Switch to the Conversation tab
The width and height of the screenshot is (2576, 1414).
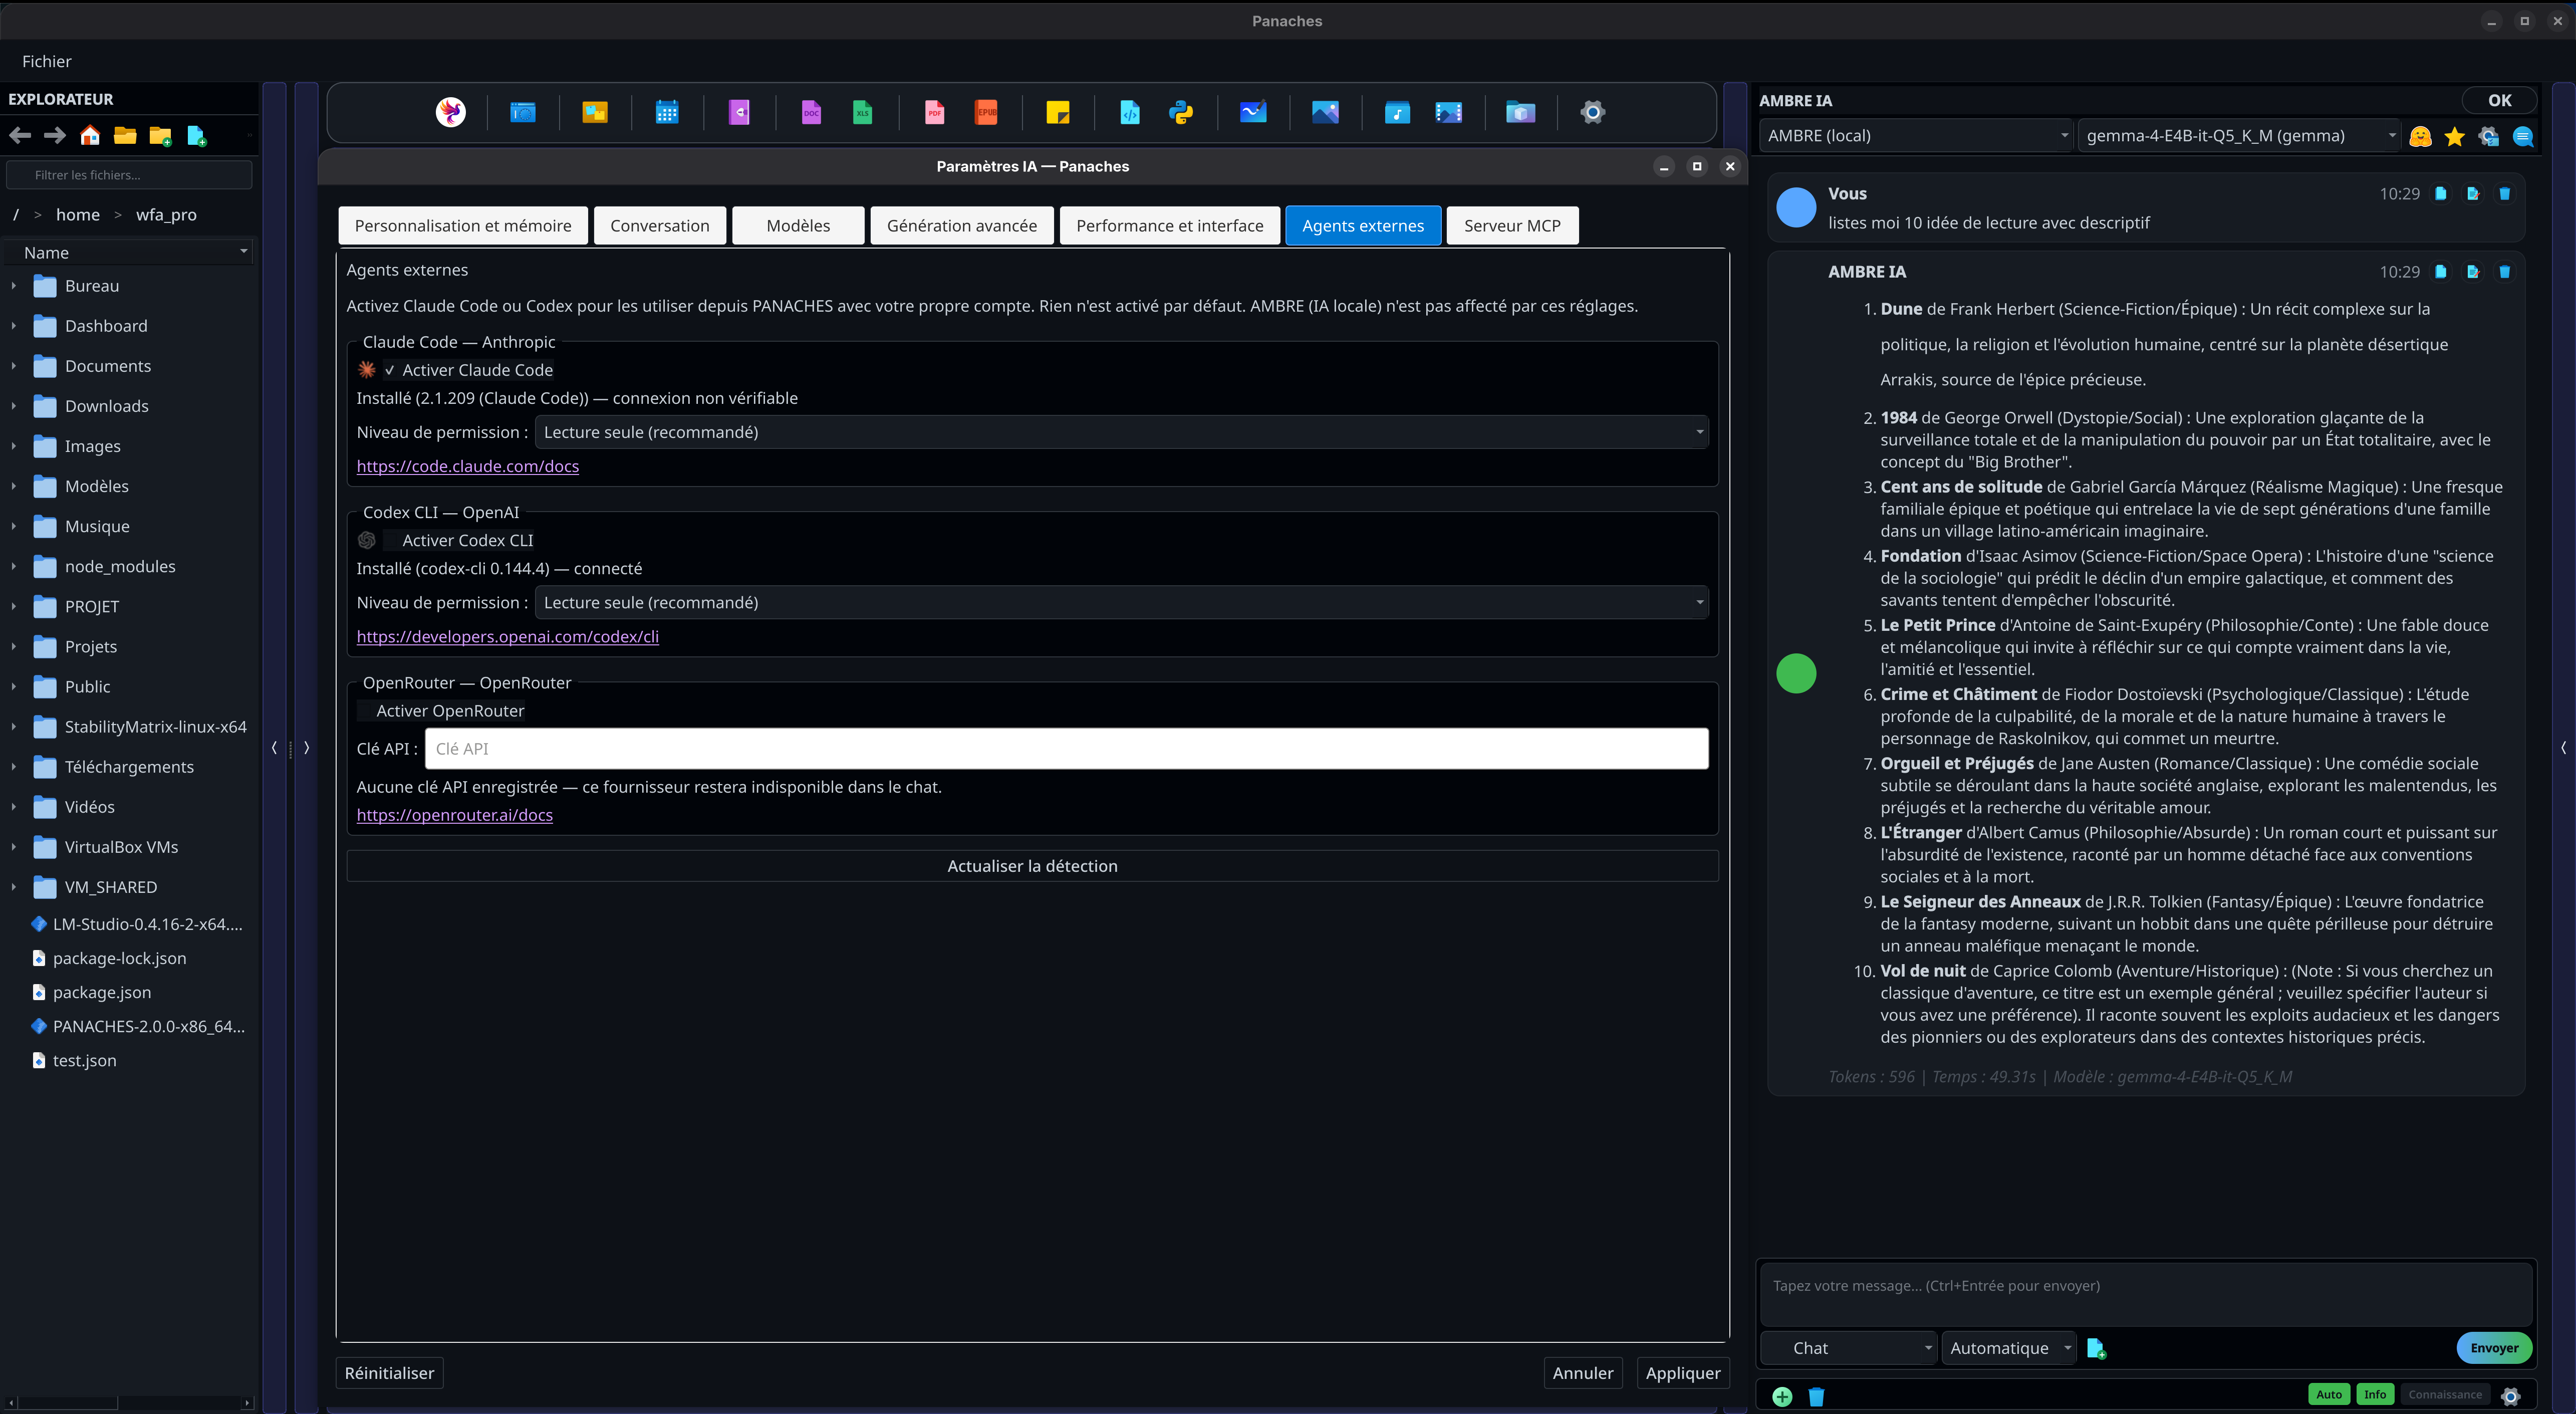tap(660, 226)
